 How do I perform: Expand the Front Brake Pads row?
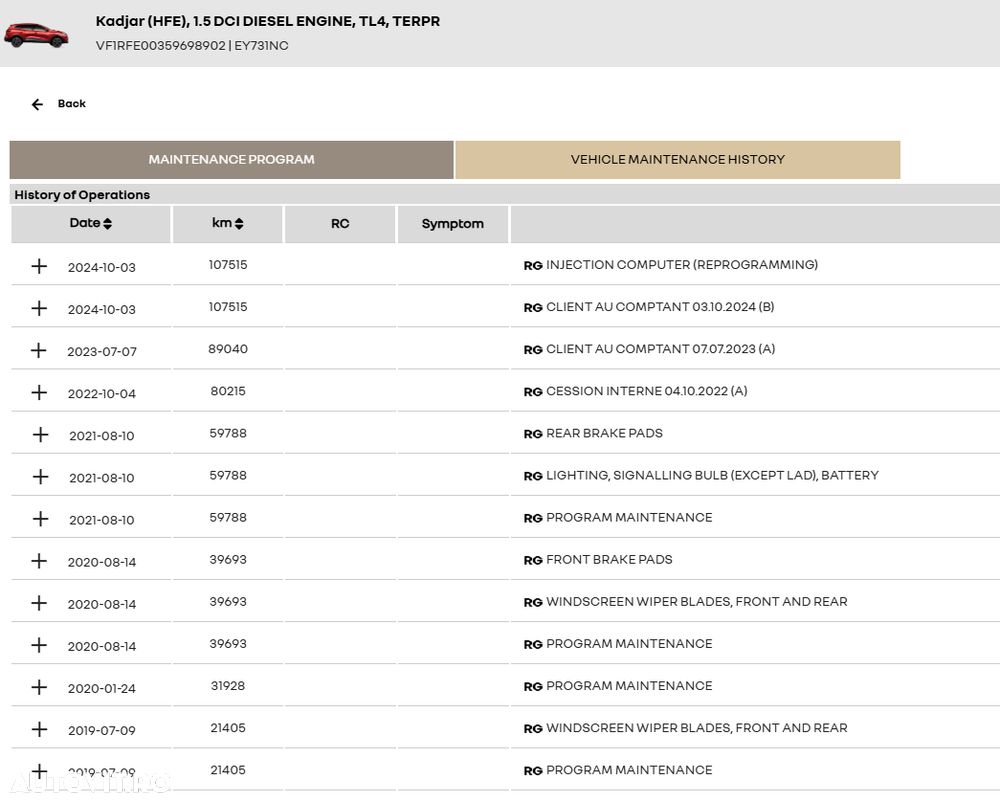point(40,561)
